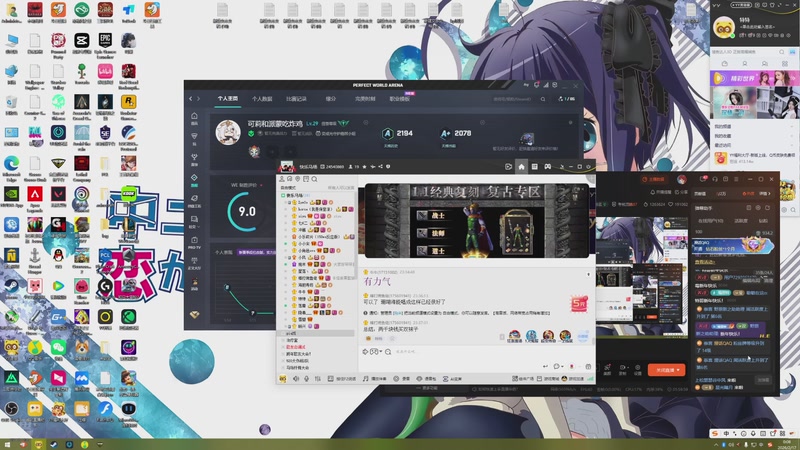Open the send options dropdown below the chat input
Viewport: 800px width, 450px height.
pyautogui.click(x=562, y=366)
